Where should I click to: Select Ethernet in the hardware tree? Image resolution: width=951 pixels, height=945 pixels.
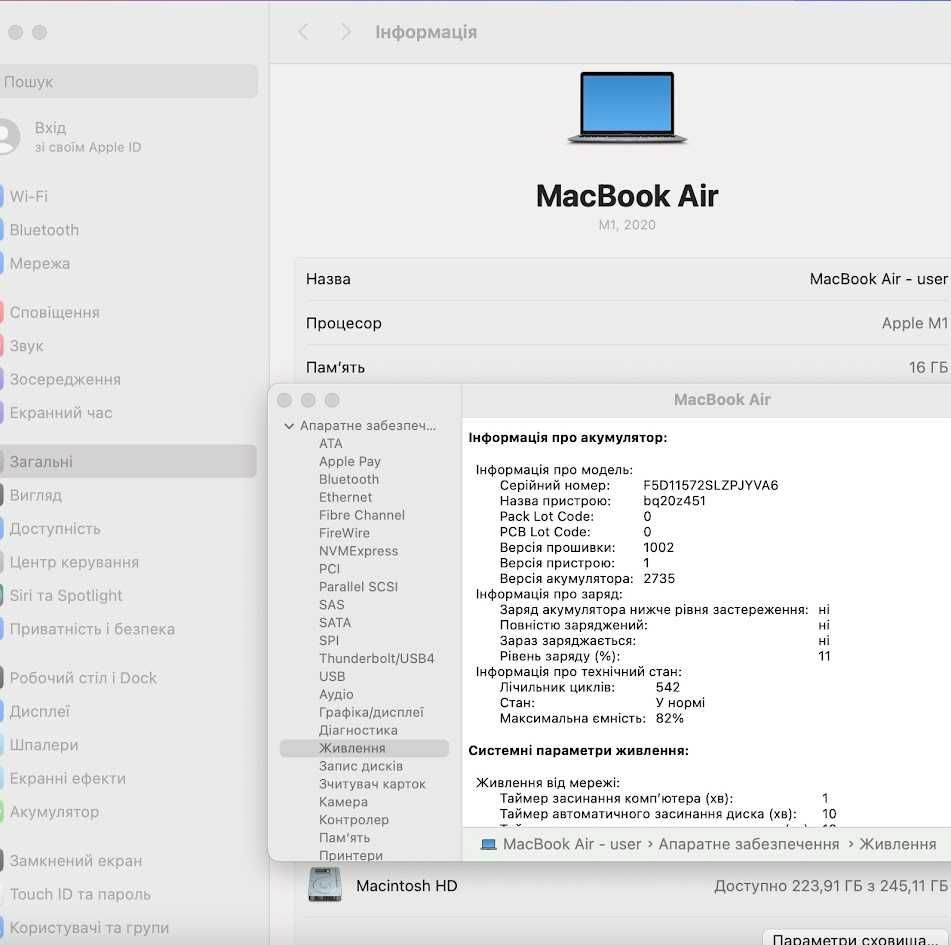point(345,497)
